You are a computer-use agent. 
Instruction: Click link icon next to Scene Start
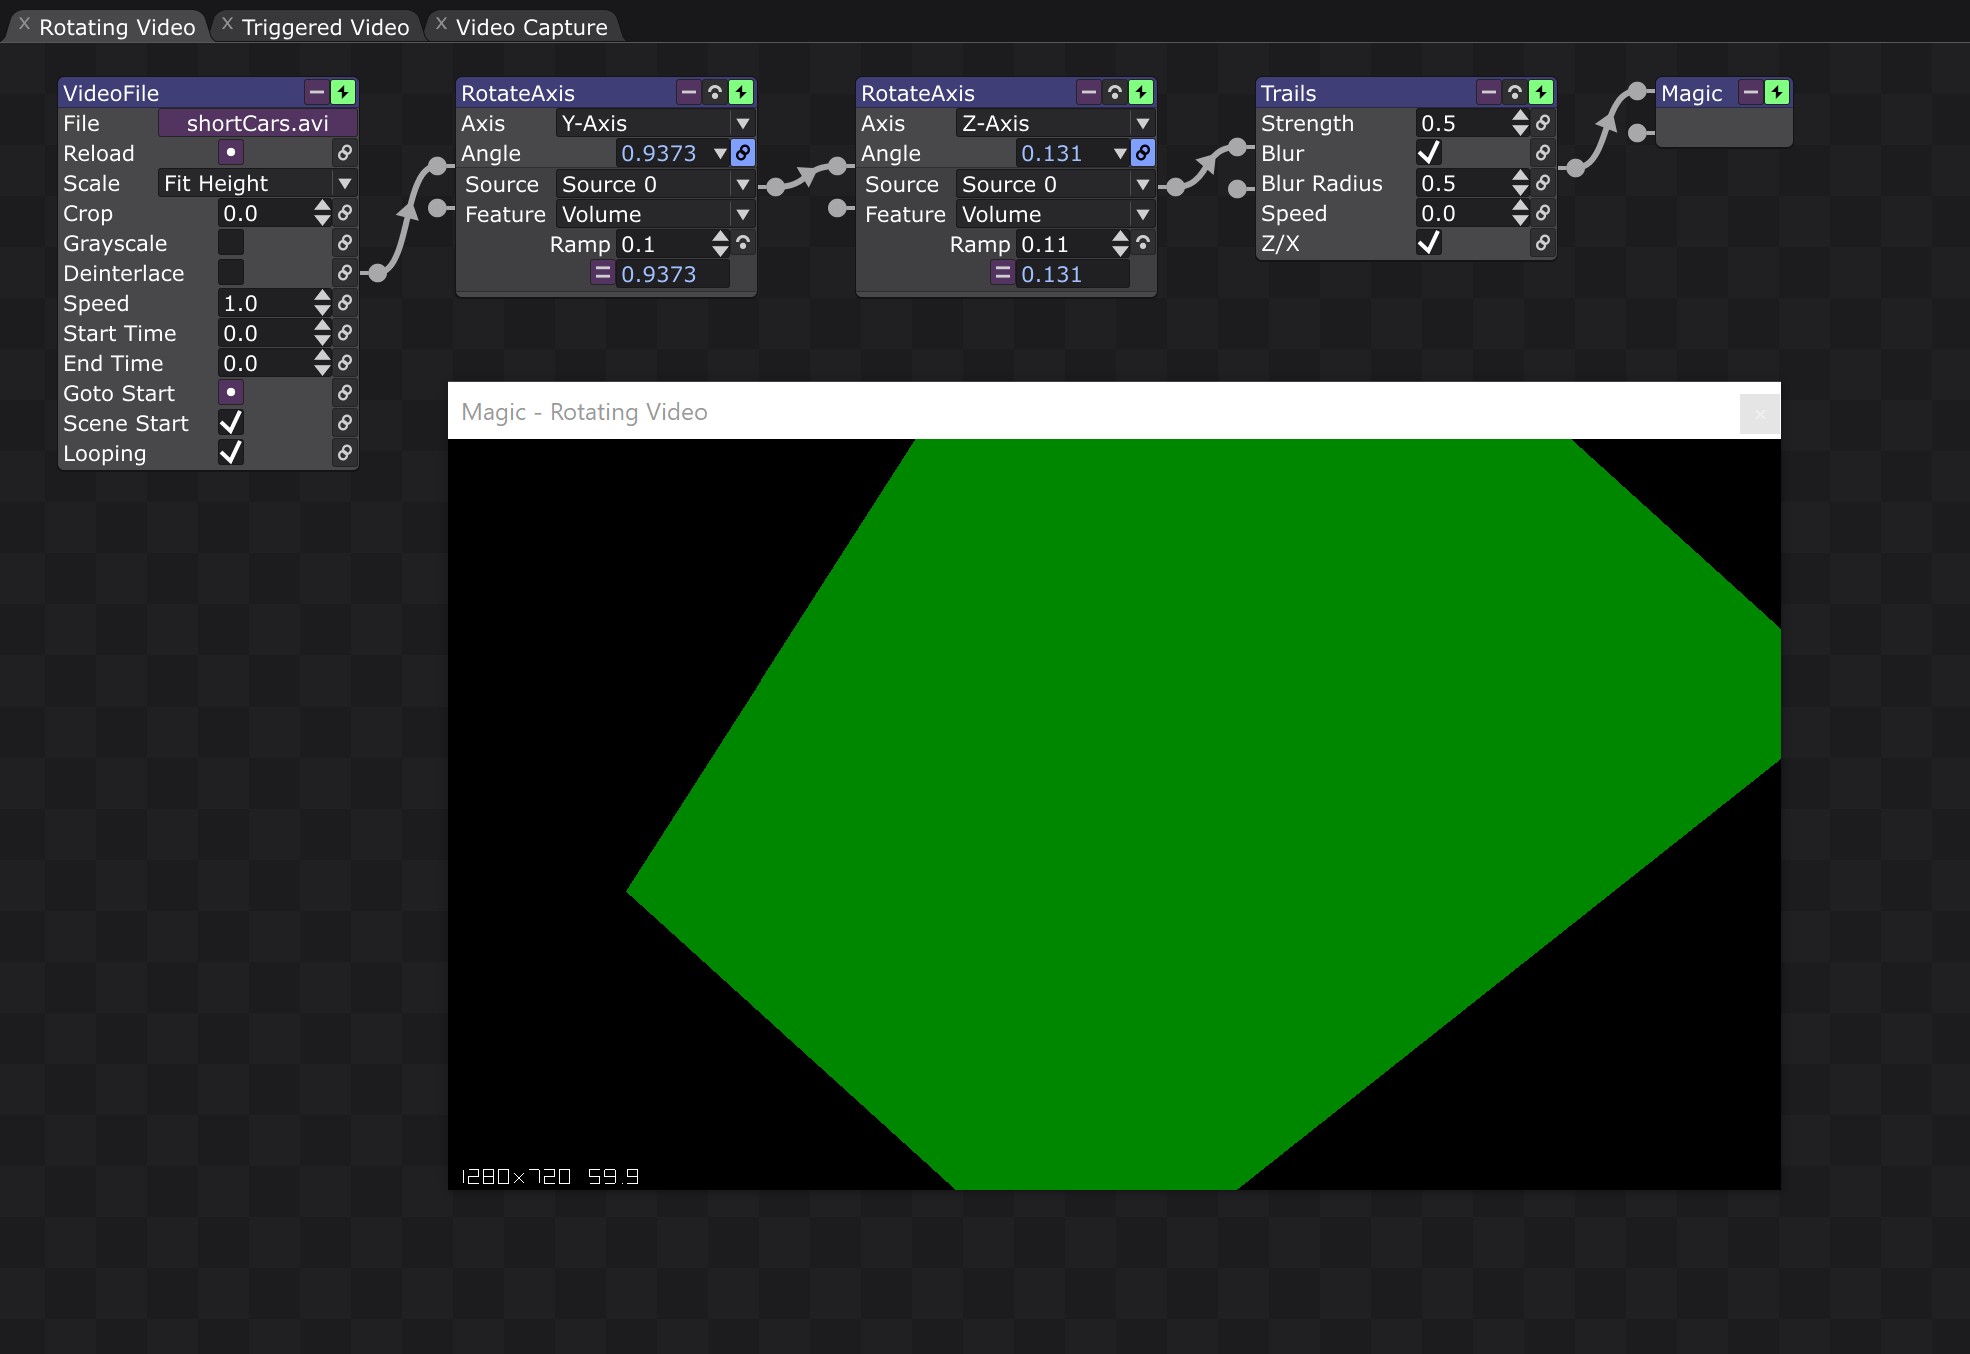[344, 423]
